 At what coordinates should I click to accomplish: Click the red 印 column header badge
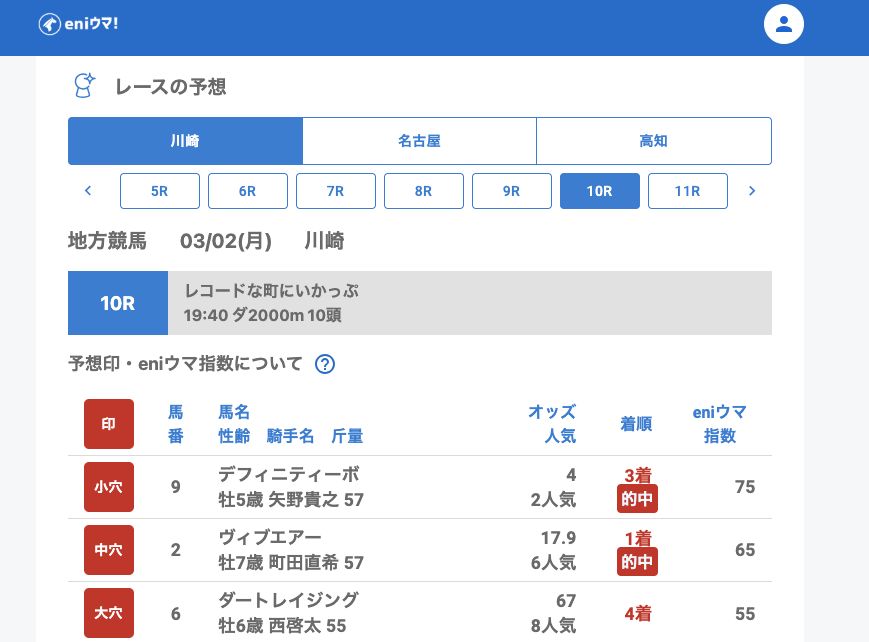click(109, 424)
